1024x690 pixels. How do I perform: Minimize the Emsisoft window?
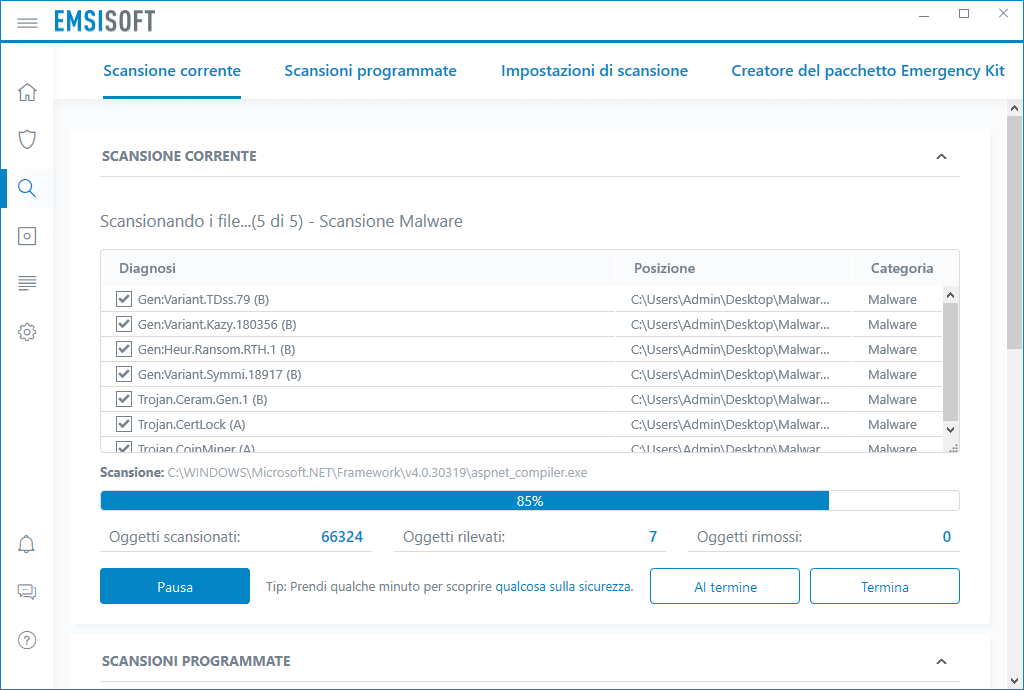click(924, 14)
